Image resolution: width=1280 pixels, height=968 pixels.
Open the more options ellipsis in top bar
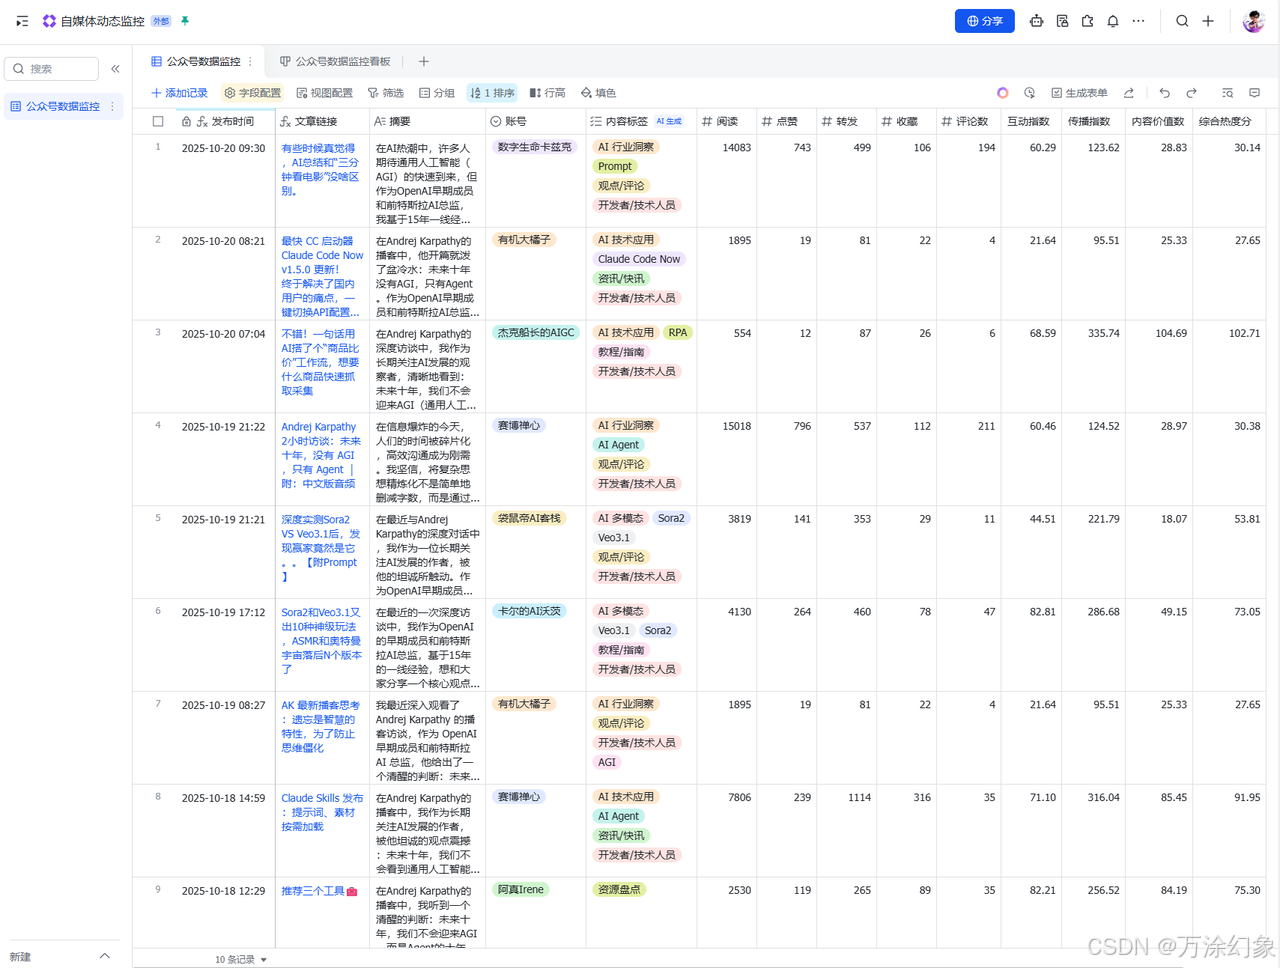(1138, 21)
